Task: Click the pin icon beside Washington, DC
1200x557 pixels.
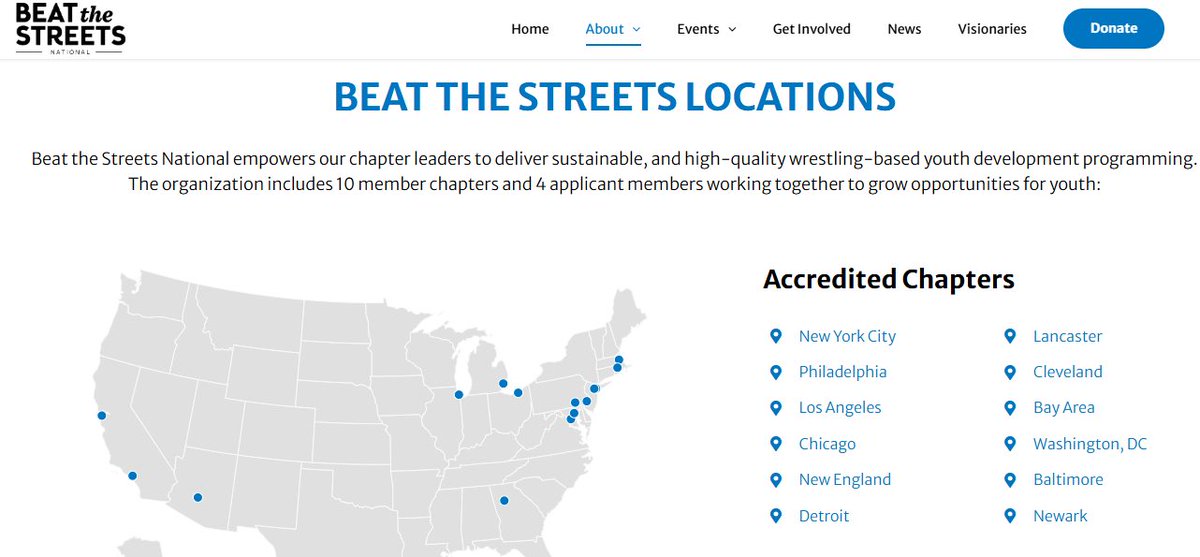Action: coord(1010,444)
